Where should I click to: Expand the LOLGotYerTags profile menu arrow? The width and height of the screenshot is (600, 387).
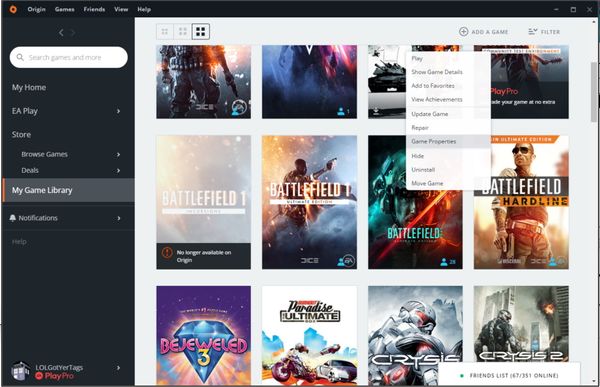tap(119, 367)
